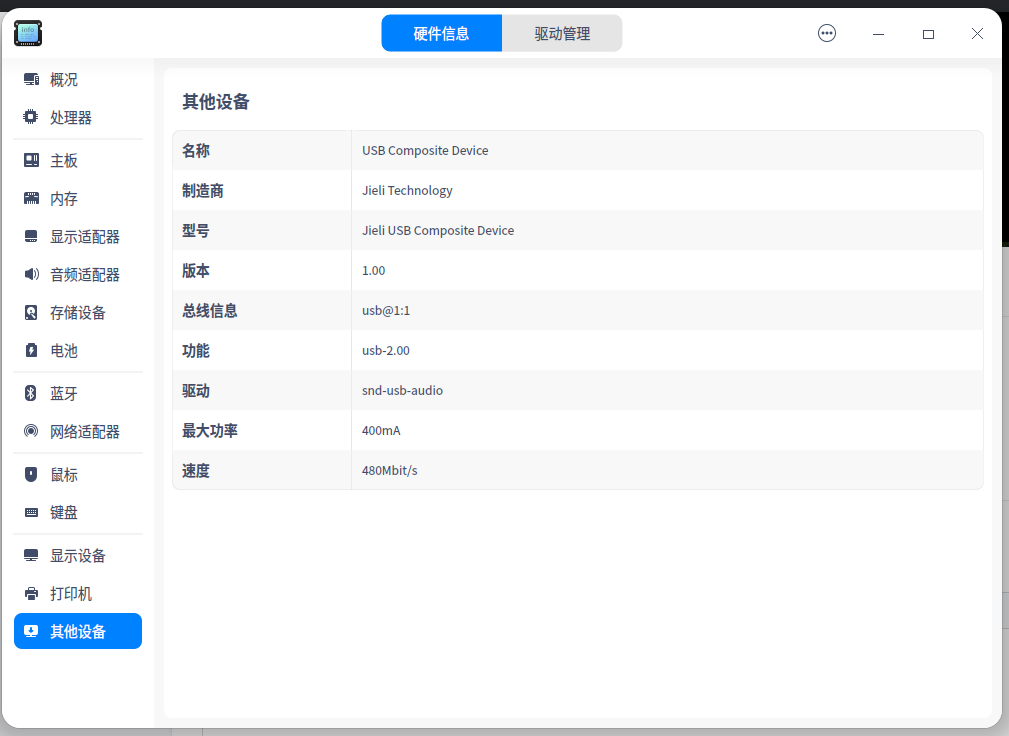The width and height of the screenshot is (1009, 736).
Task: Click the Device Manager app logo icon
Action: click(x=28, y=33)
